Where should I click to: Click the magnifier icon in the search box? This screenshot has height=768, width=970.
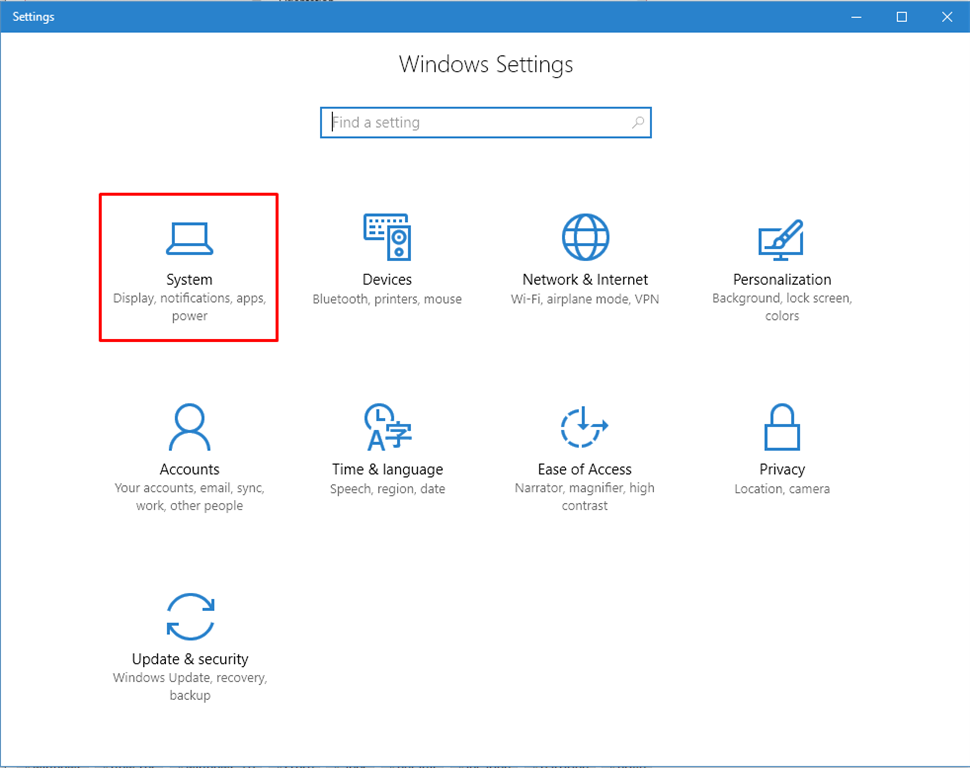[x=638, y=123]
